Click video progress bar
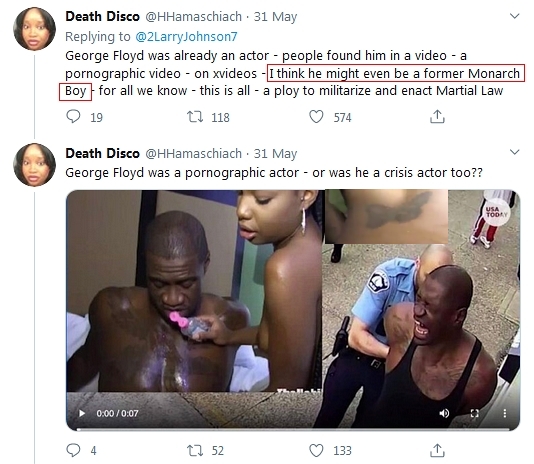534x464 pixels. (293, 429)
